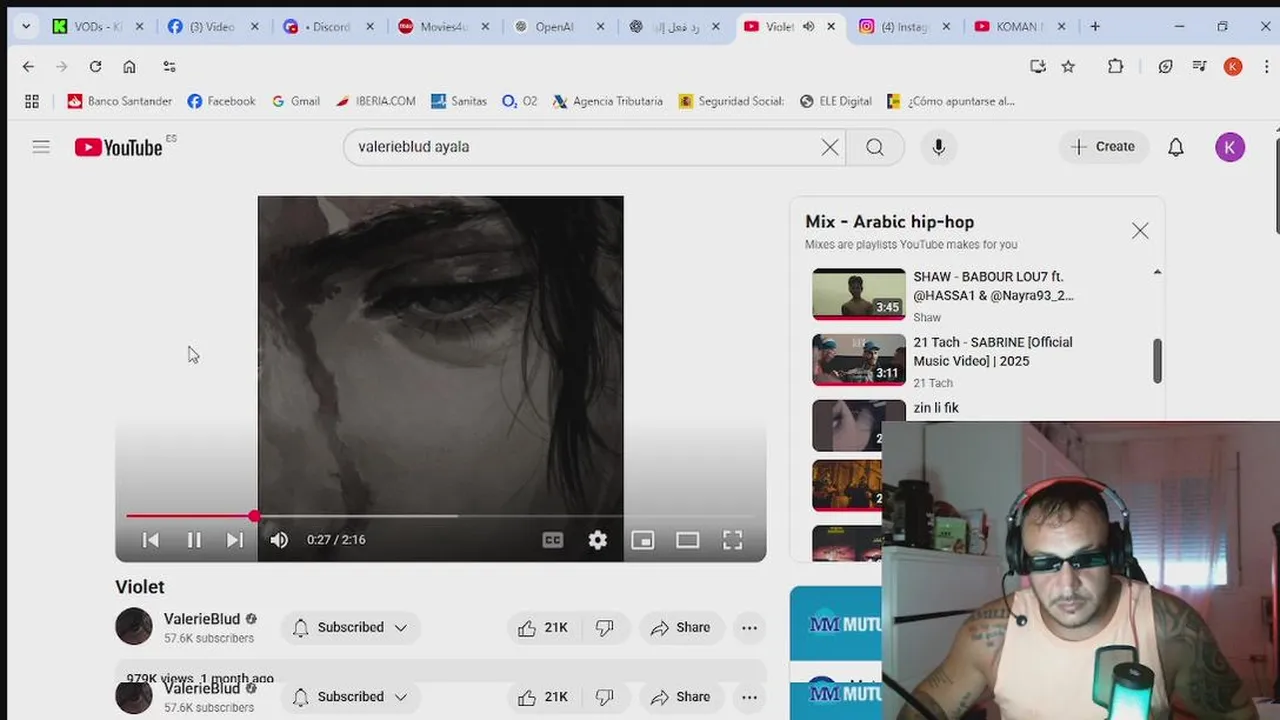
Task: Share the video under the Violet title
Action: click(681, 627)
